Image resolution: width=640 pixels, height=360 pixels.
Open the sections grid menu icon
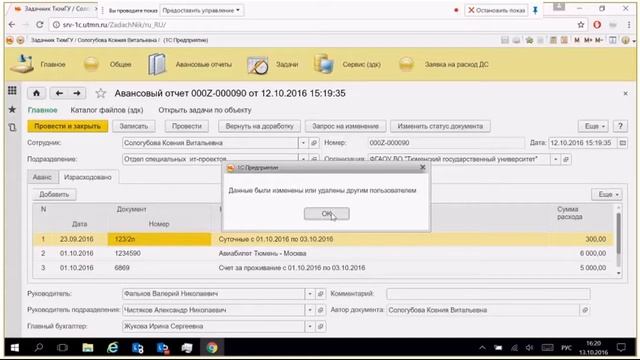pos(12,91)
